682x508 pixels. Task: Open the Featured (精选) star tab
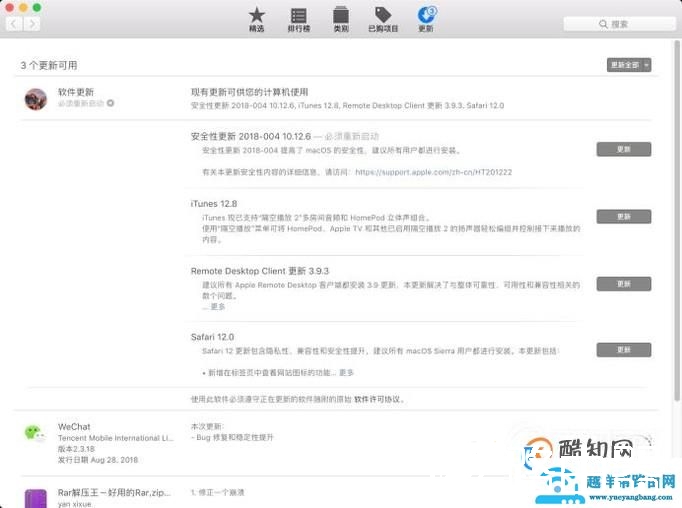pos(257,20)
